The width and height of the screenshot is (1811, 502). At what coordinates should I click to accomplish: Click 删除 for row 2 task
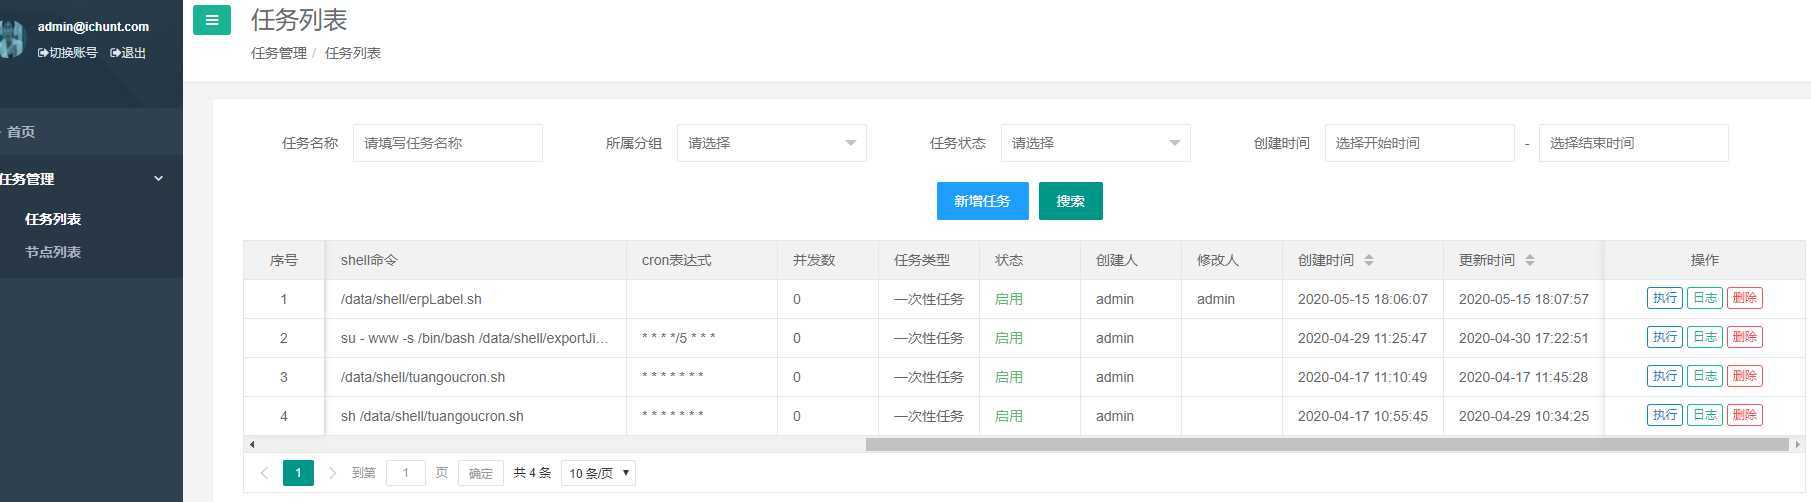(1745, 337)
